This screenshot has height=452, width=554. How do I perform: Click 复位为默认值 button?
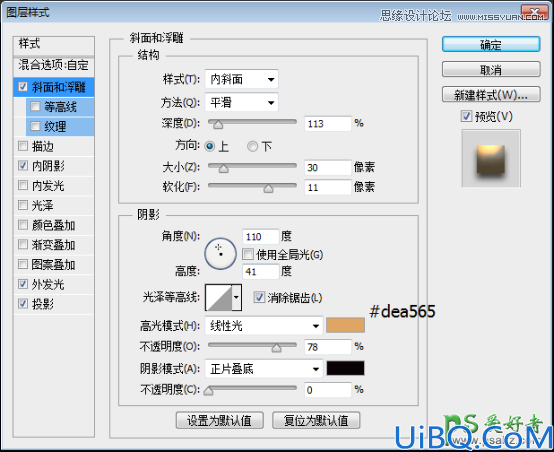pyautogui.click(x=316, y=421)
